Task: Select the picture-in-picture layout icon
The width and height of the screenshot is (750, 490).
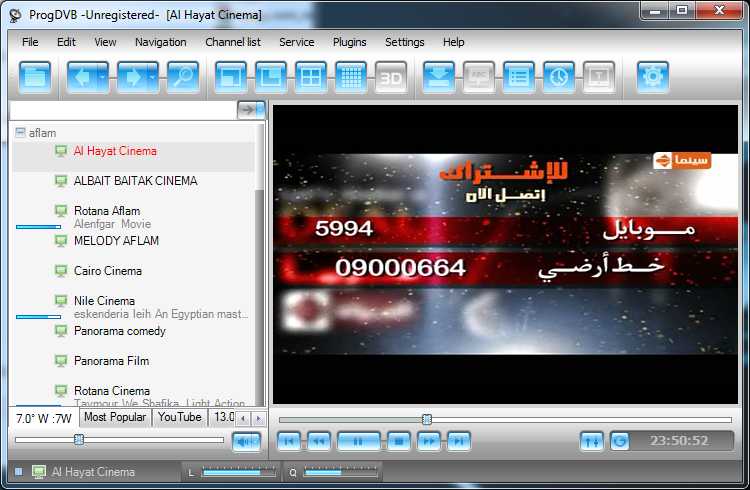Action: click(271, 77)
